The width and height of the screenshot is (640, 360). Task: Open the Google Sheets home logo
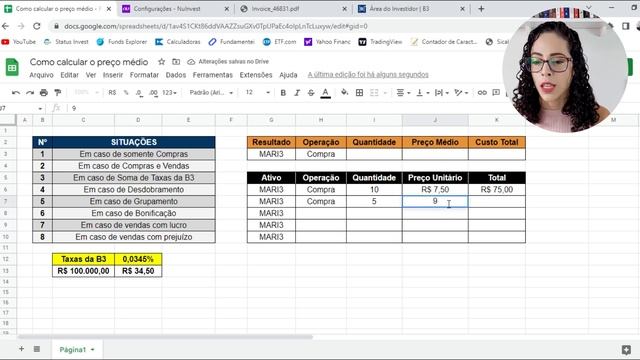click(x=12, y=67)
